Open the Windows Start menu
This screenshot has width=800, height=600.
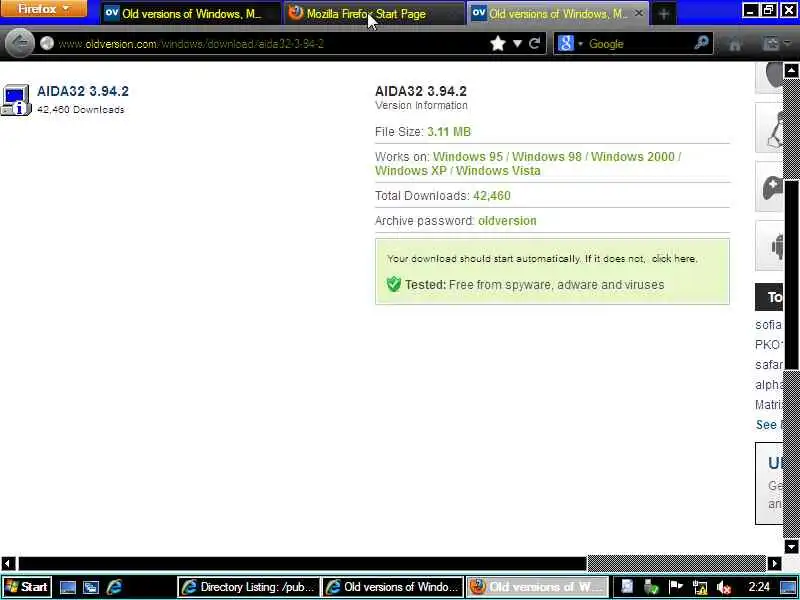26,587
